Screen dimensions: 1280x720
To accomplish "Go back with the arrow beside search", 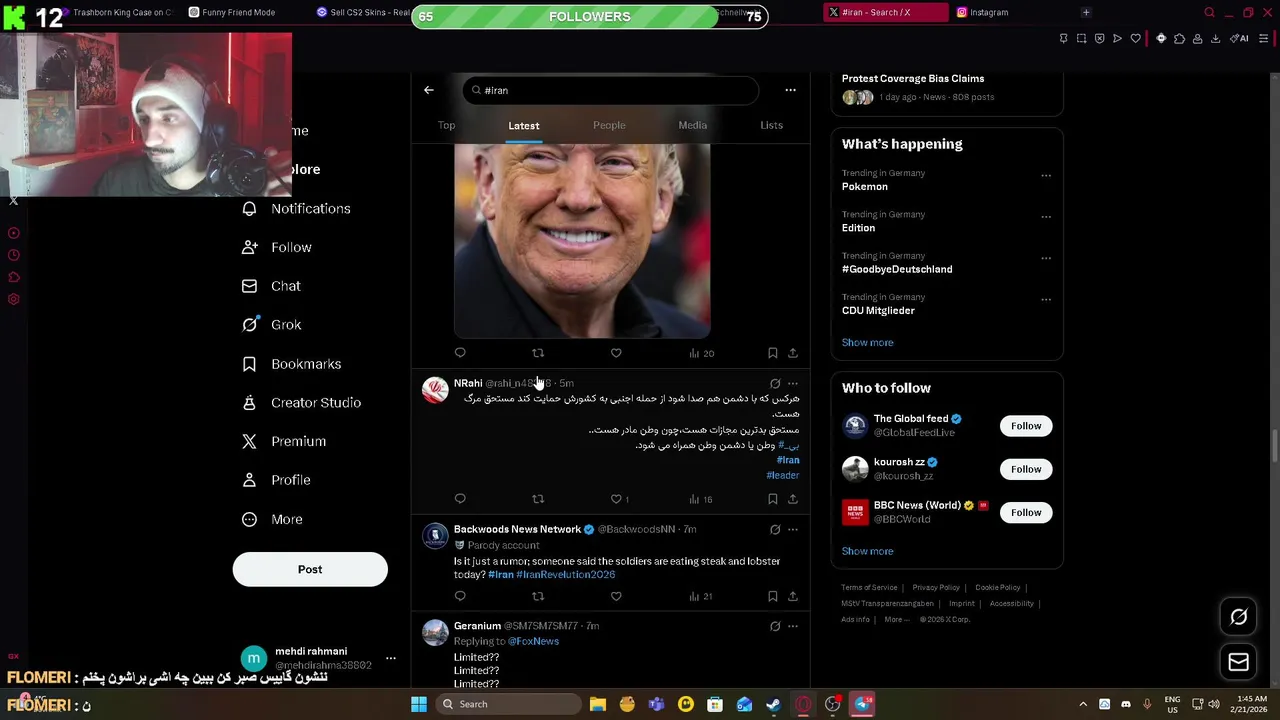I will (428, 90).
